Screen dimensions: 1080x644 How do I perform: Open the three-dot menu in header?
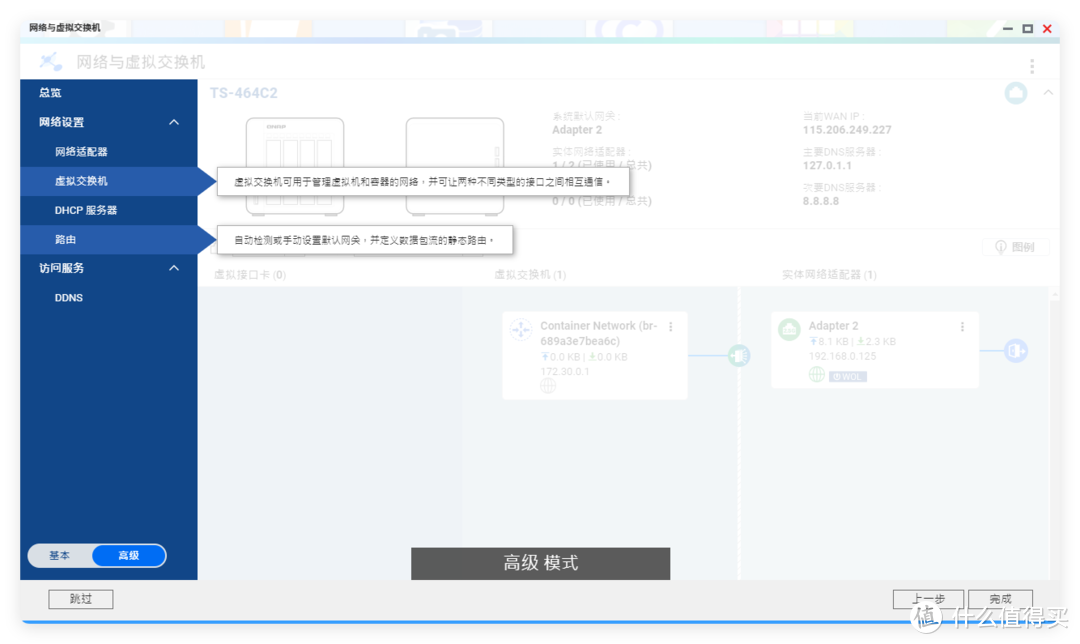click(x=1032, y=65)
